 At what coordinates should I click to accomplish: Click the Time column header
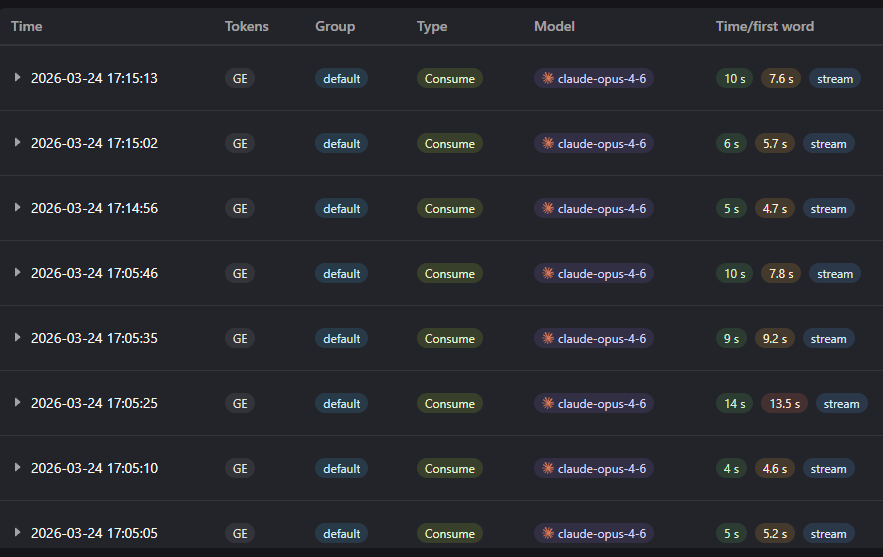point(26,26)
